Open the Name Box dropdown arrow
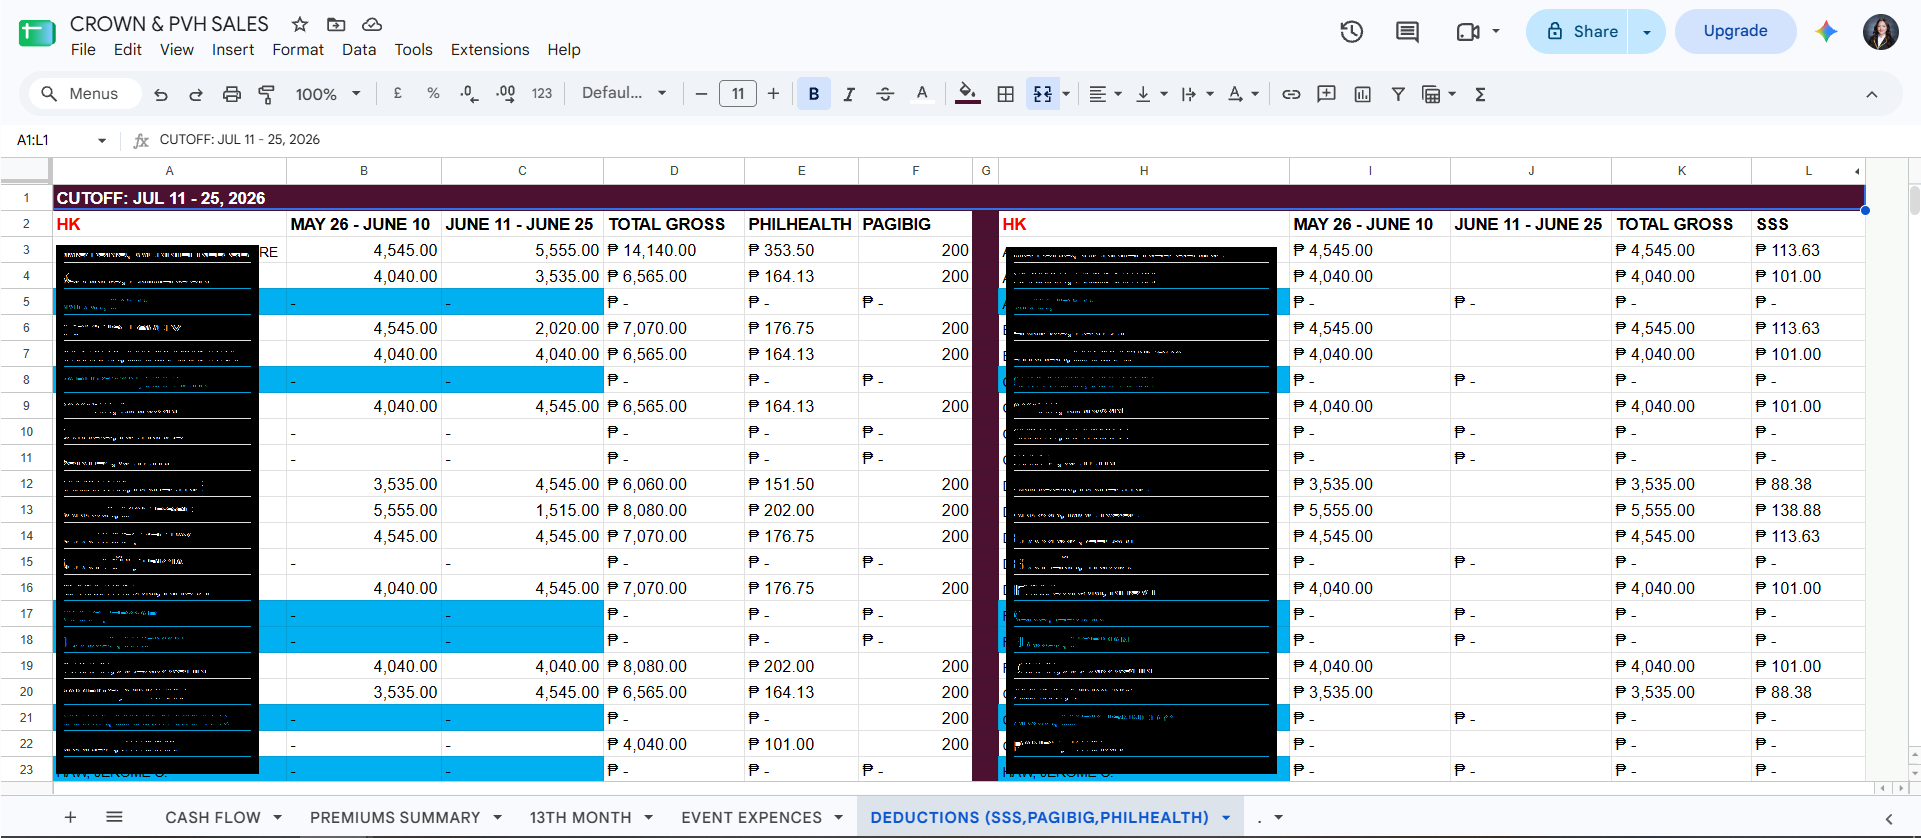 coord(102,140)
